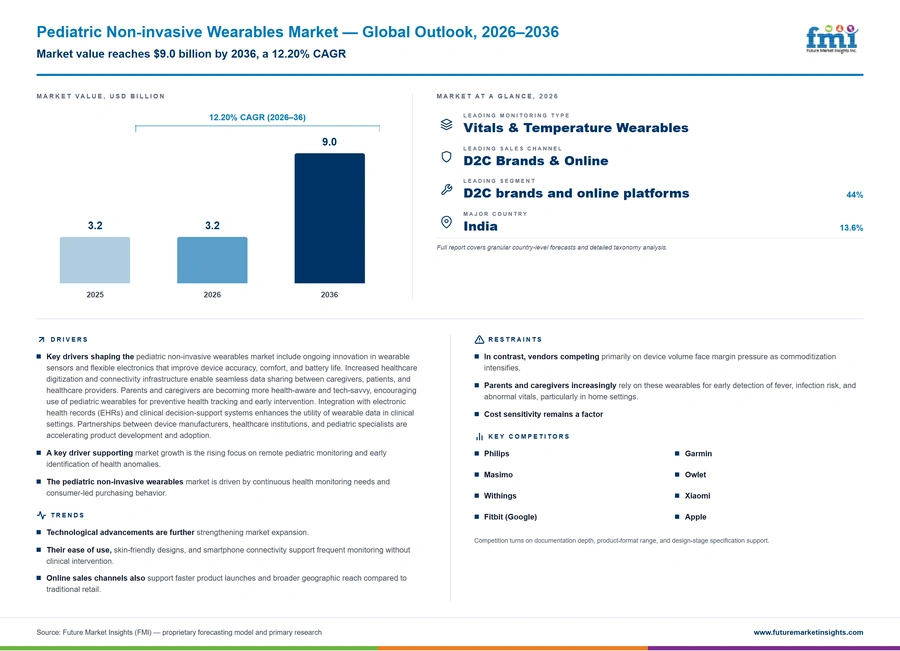Click the Apple competitor entry

695,517
